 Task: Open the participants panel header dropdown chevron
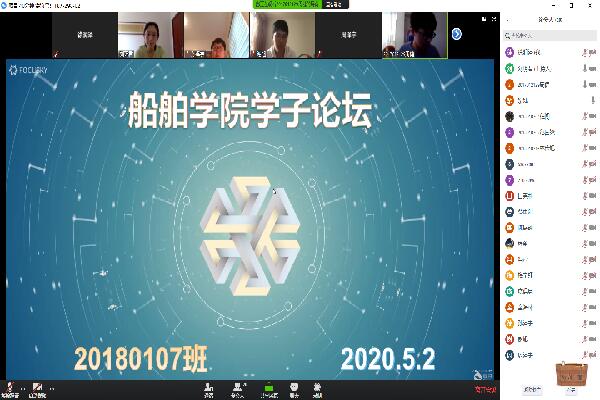click(507, 18)
